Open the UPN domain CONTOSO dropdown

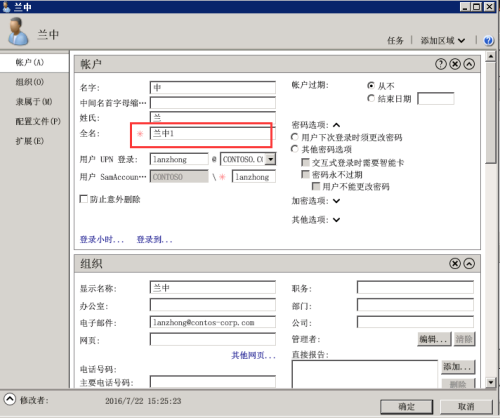(x=271, y=159)
